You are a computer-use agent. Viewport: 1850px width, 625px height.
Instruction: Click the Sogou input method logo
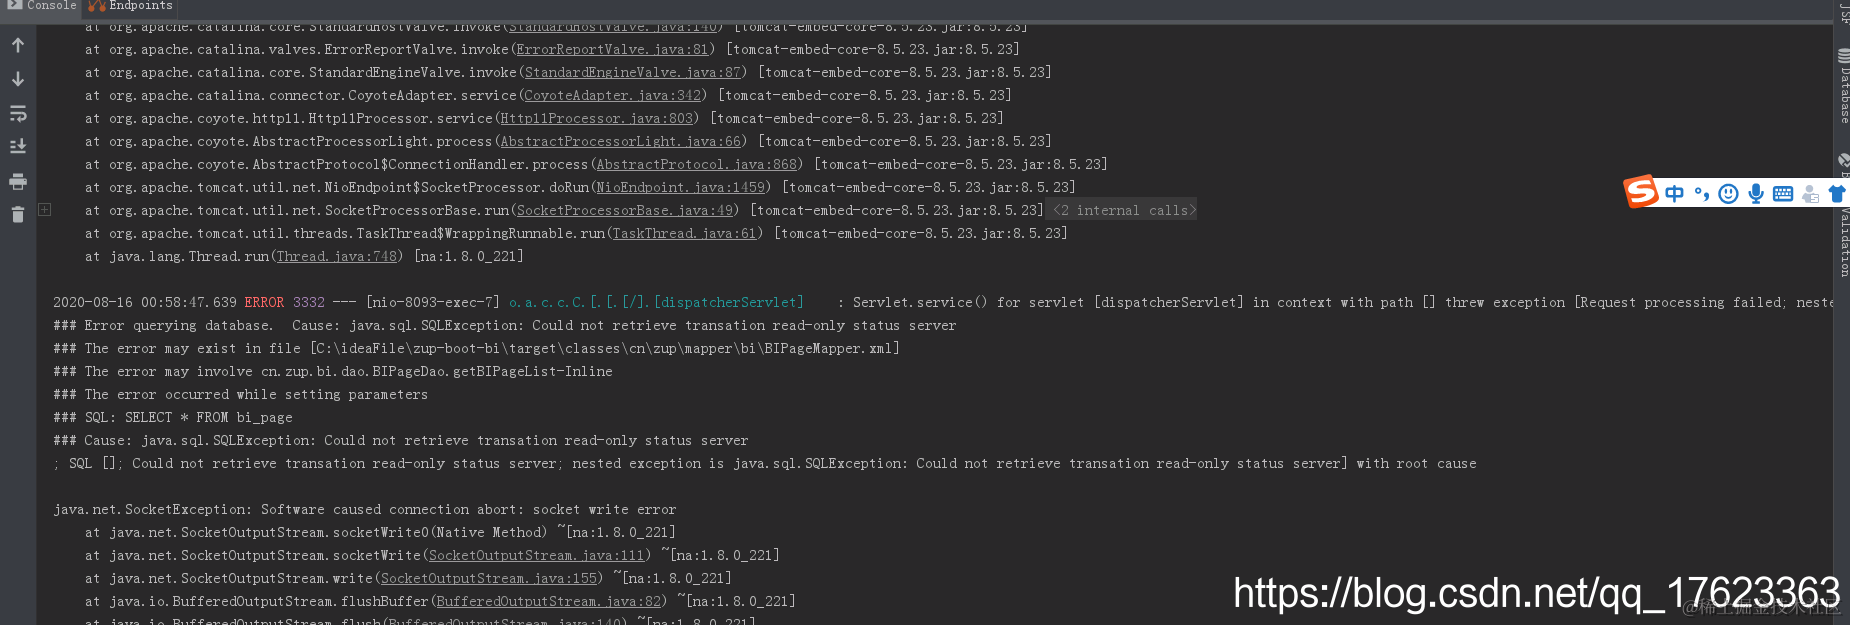[x=1642, y=191]
